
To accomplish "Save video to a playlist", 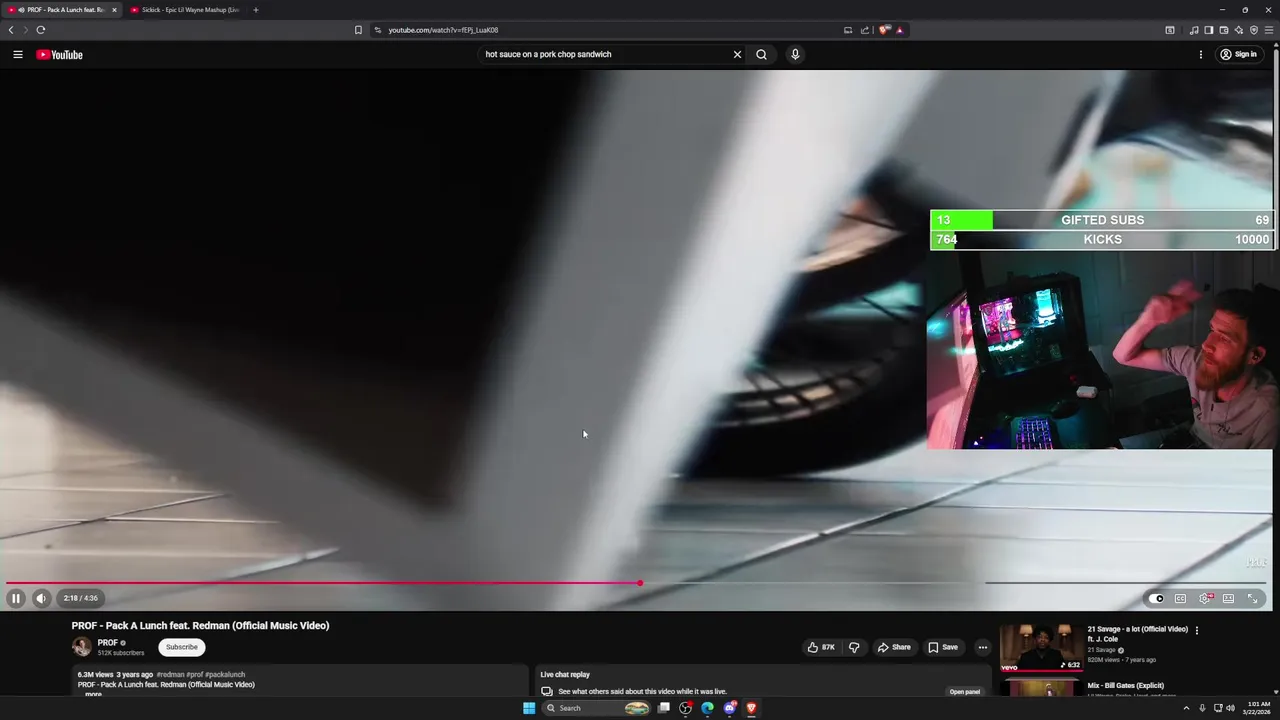I will tap(943, 647).
